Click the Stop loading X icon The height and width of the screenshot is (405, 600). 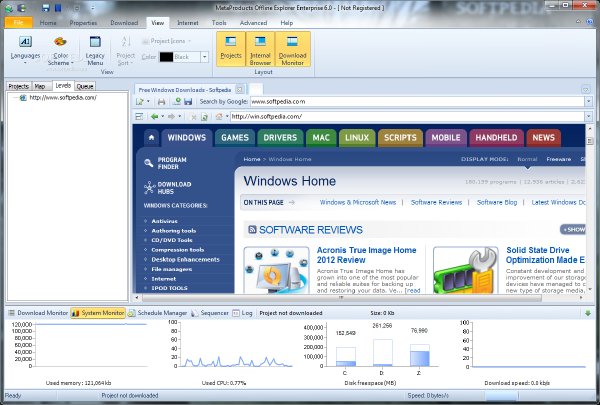194,117
